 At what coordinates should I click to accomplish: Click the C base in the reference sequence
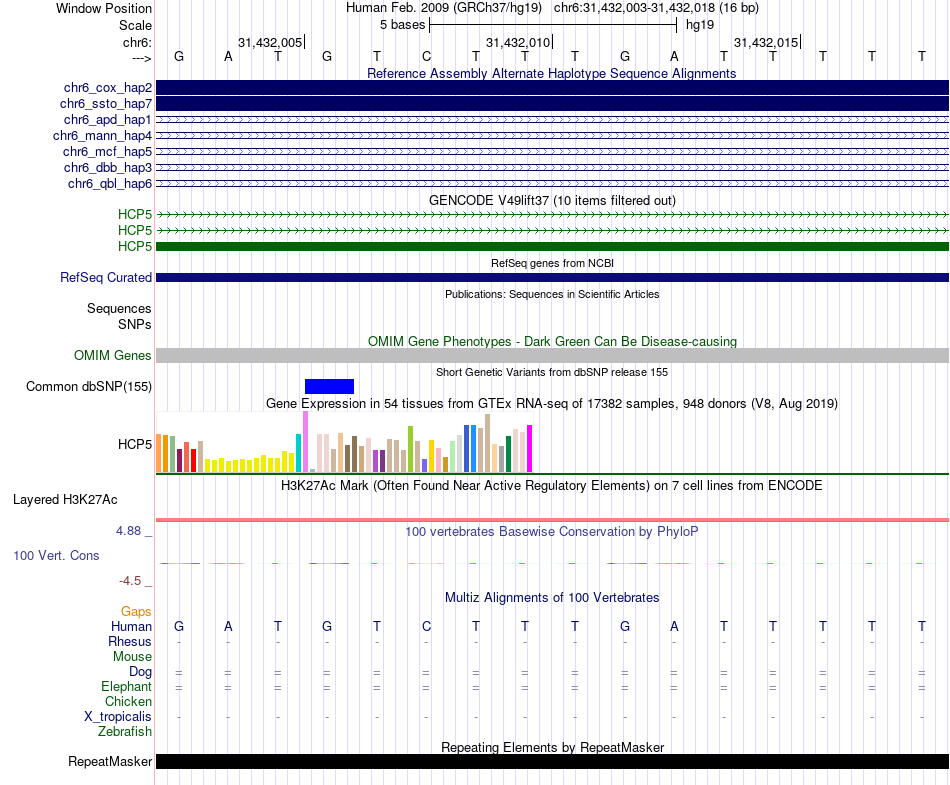tap(427, 56)
